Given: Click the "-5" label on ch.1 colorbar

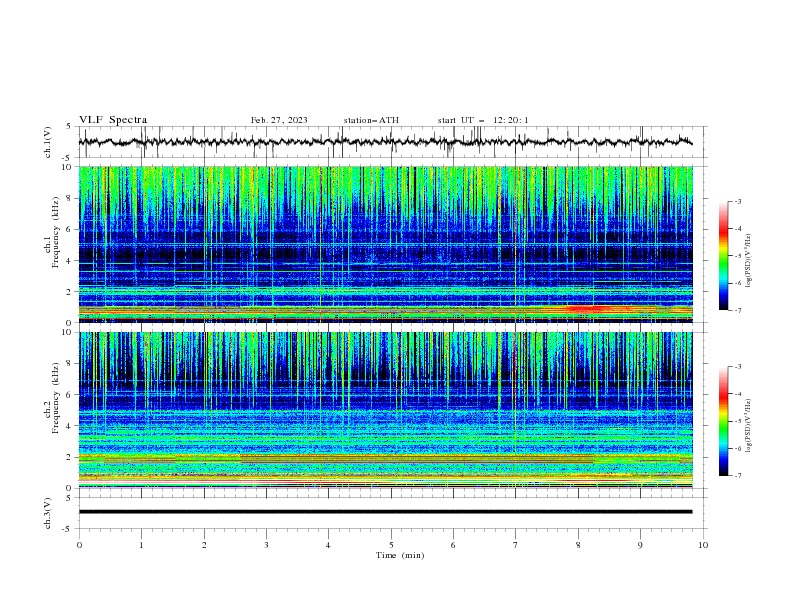Looking at the screenshot, I should click(737, 256).
